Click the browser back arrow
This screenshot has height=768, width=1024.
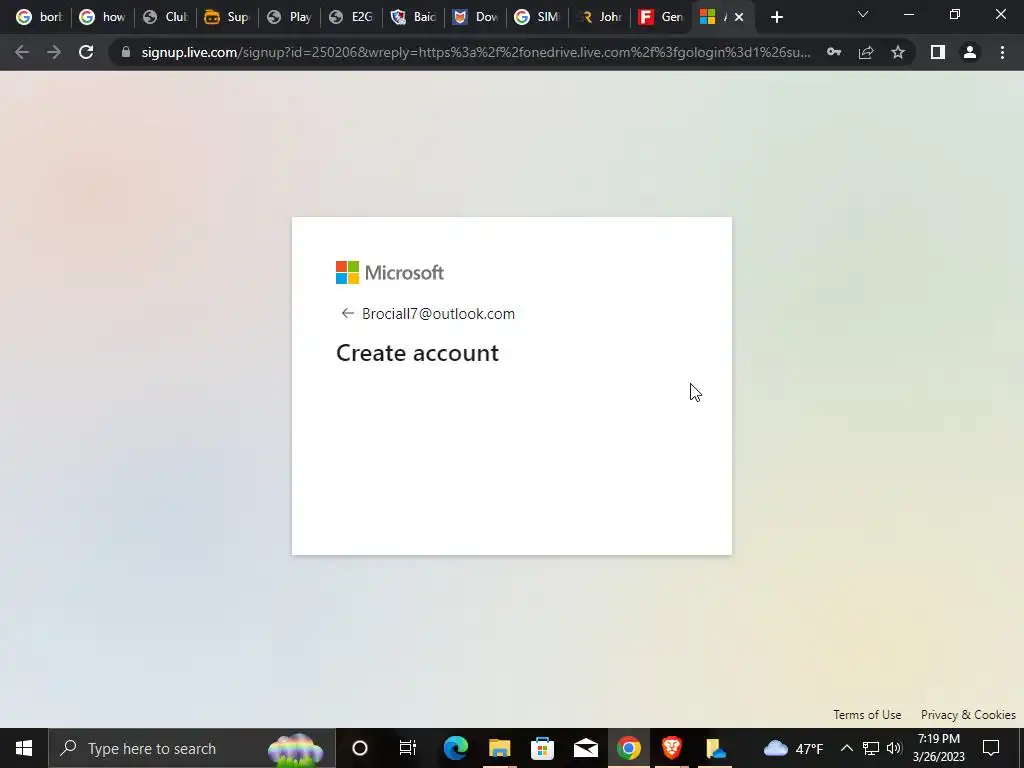click(22, 52)
